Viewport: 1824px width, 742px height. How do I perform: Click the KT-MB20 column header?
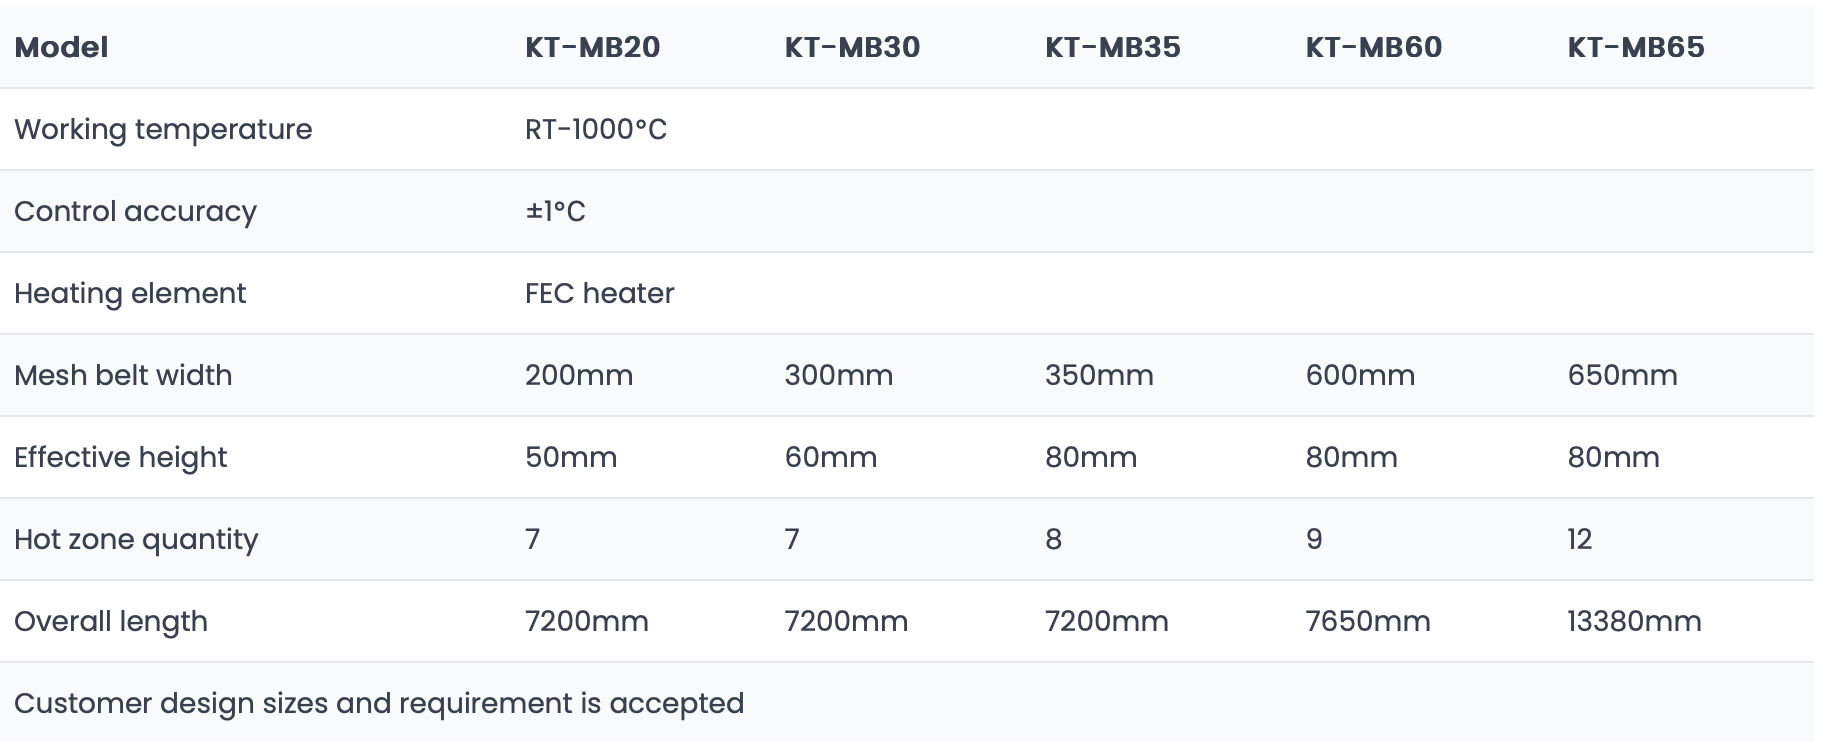[592, 47]
